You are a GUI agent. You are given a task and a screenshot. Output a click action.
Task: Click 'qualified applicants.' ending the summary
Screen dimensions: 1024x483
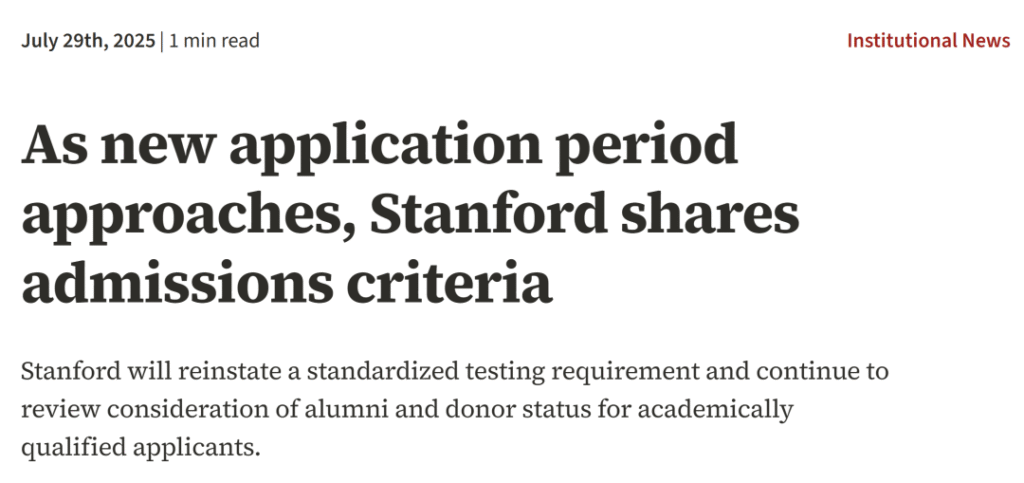(140, 445)
